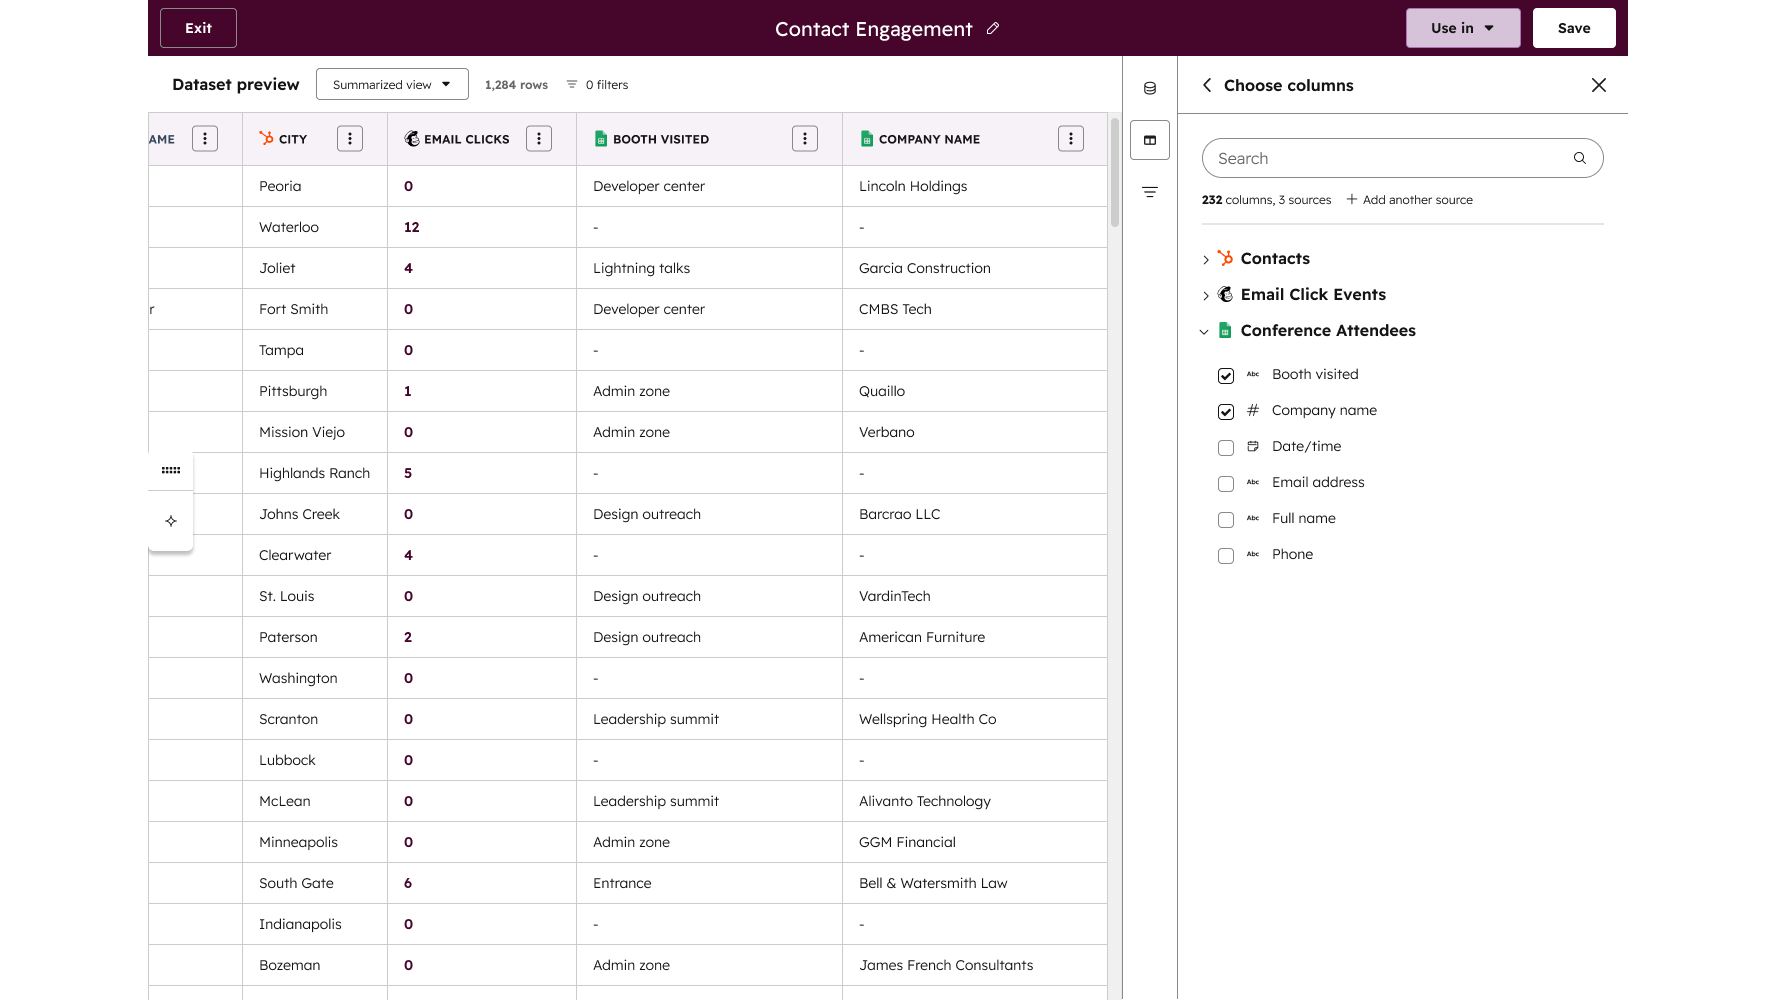Uncheck the Booth visited column checkbox

tap(1226, 376)
